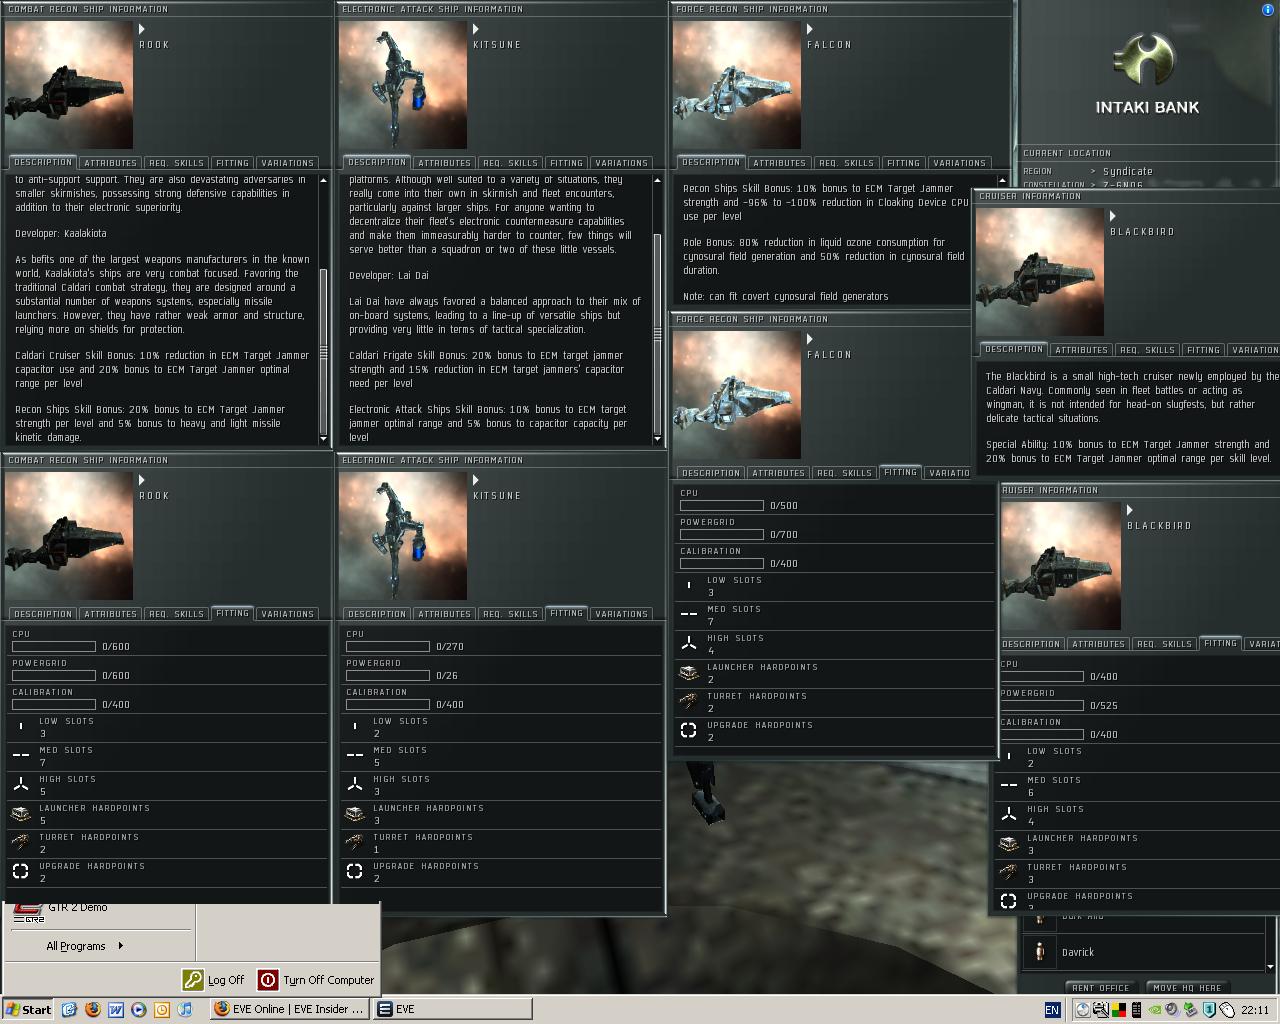Select Variations tab in Falcon description window
1280x1024 pixels.
point(959,163)
